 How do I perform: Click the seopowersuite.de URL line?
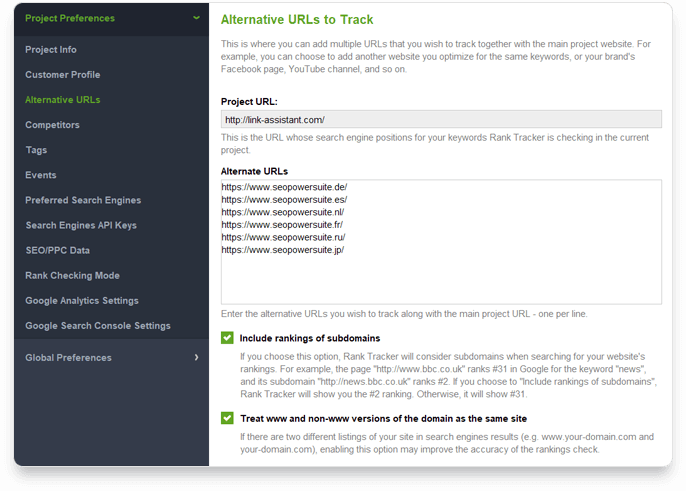point(284,187)
